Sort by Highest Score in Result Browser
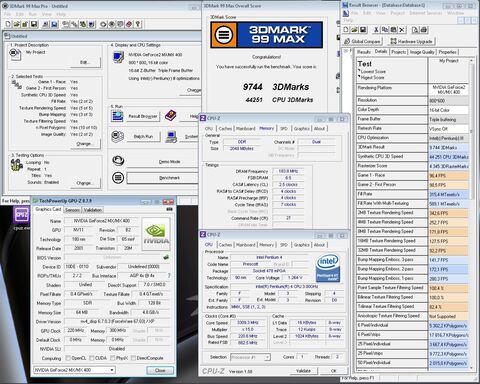This screenshot has width=480, height=384. click(x=372, y=78)
